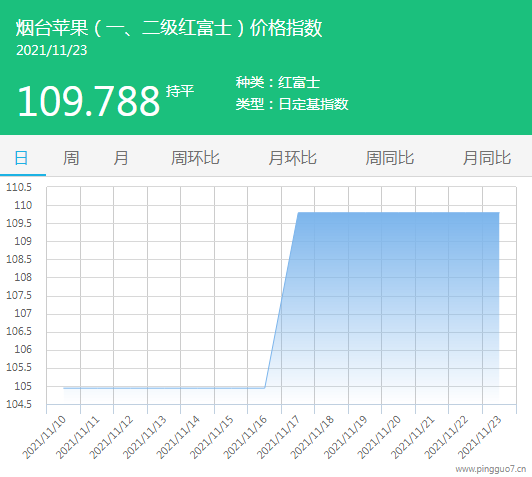The image size is (532, 477).
Task: Select the 日 daily tab
Action: point(21,158)
